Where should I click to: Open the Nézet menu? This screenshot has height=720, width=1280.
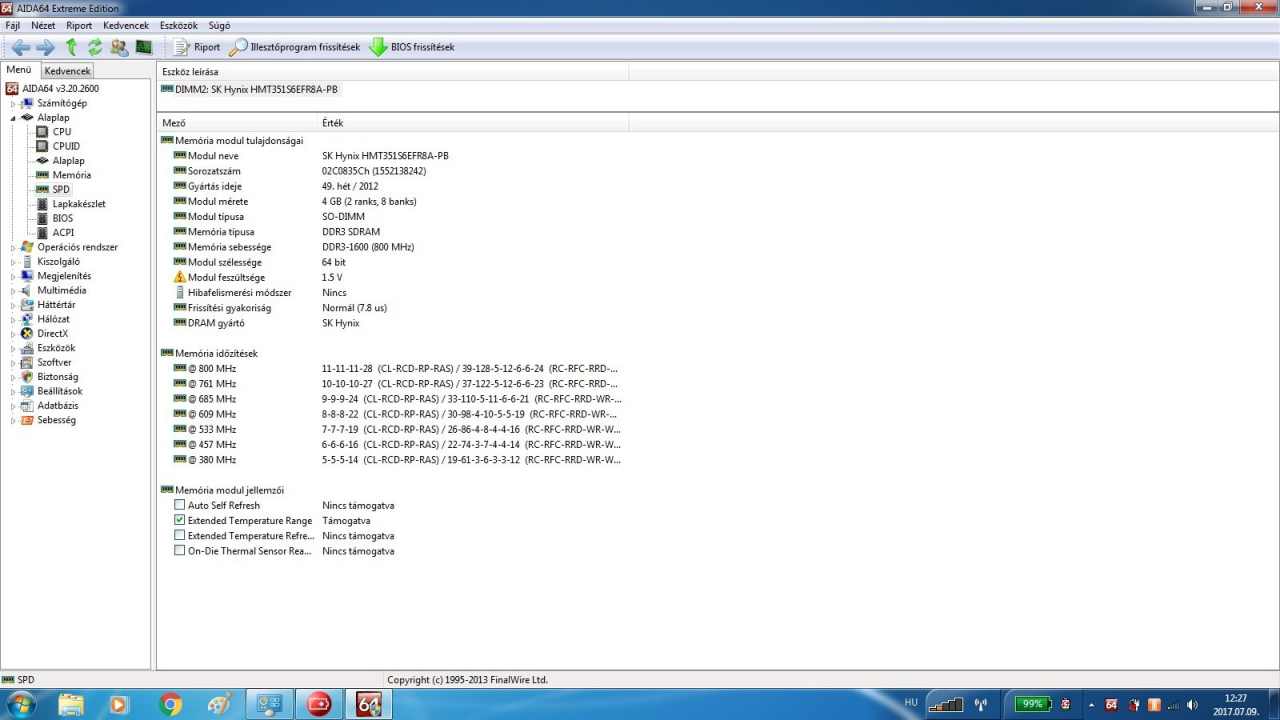[43, 25]
